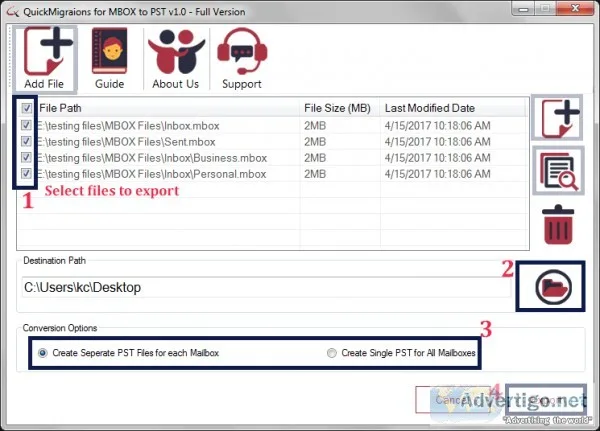Click the 2MB size of Inbox.mbox
This screenshot has width=600, height=431.
click(315, 126)
